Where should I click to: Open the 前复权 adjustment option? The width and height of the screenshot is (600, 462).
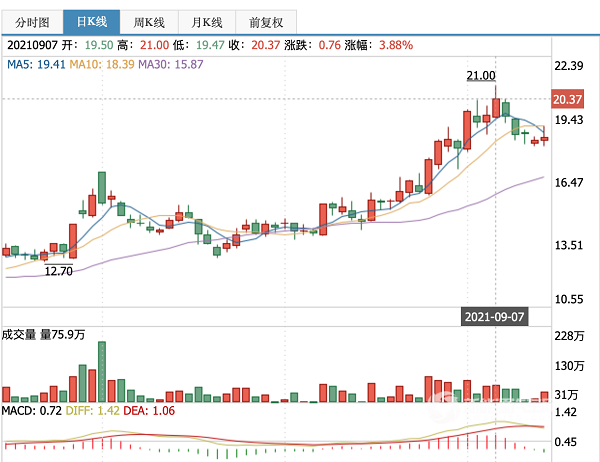[268, 20]
